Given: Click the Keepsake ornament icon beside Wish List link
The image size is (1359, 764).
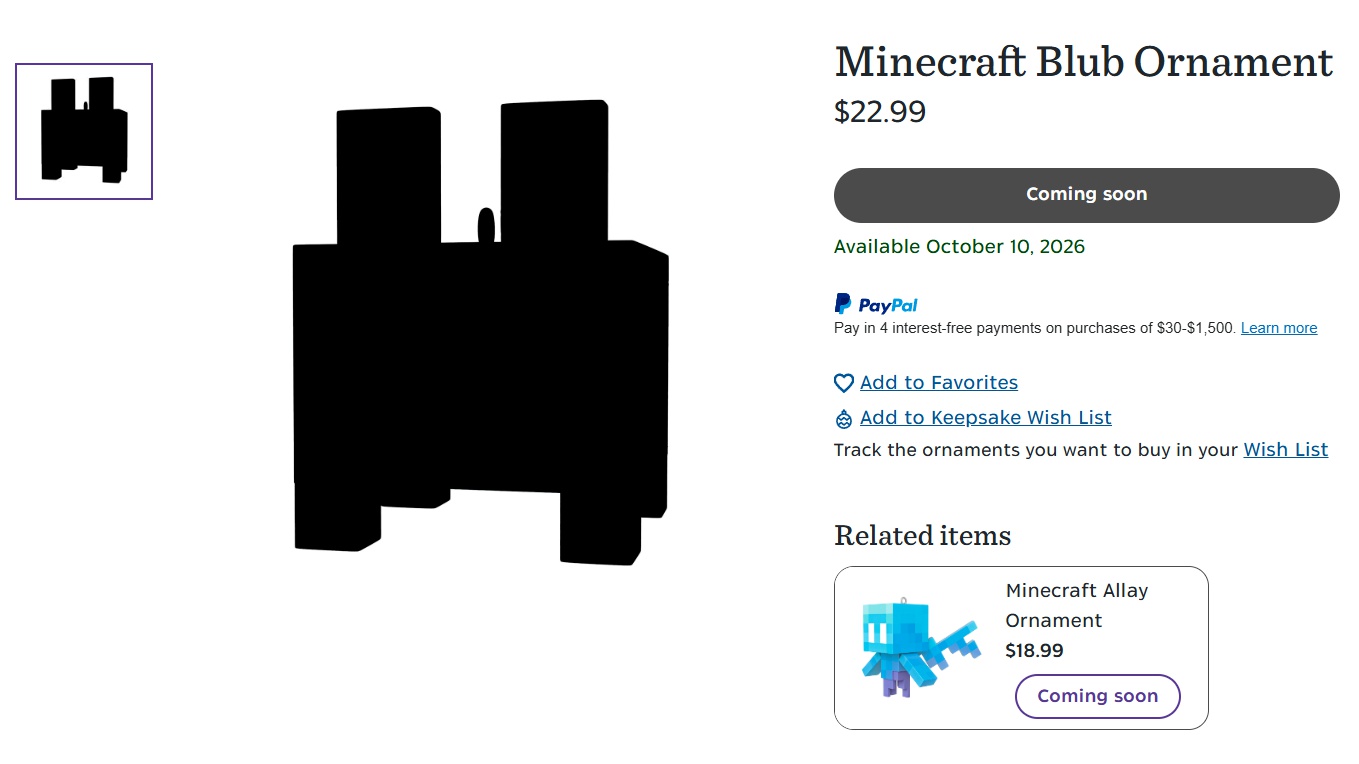Looking at the screenshot, I should pyautogui.click(x=844, y=419).
